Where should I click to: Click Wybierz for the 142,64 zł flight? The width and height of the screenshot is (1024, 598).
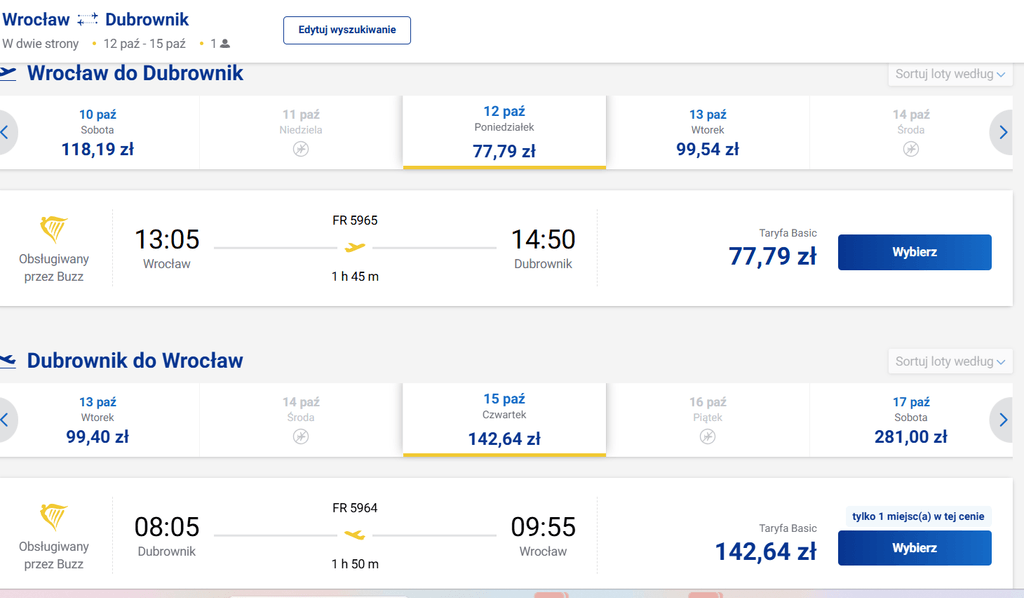click(x=914, y=548)
